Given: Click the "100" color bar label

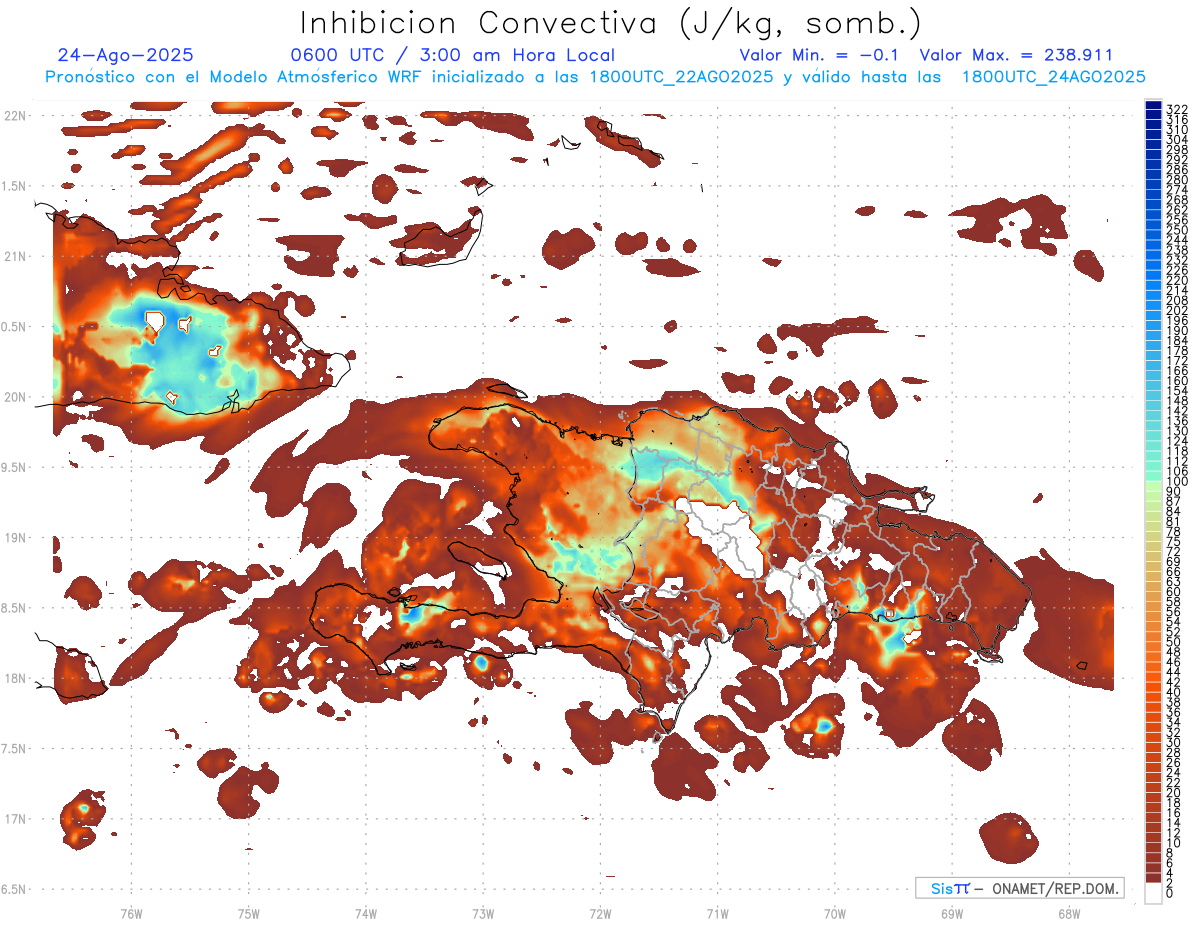Looking at the screenshot, I should [1177, 482].
